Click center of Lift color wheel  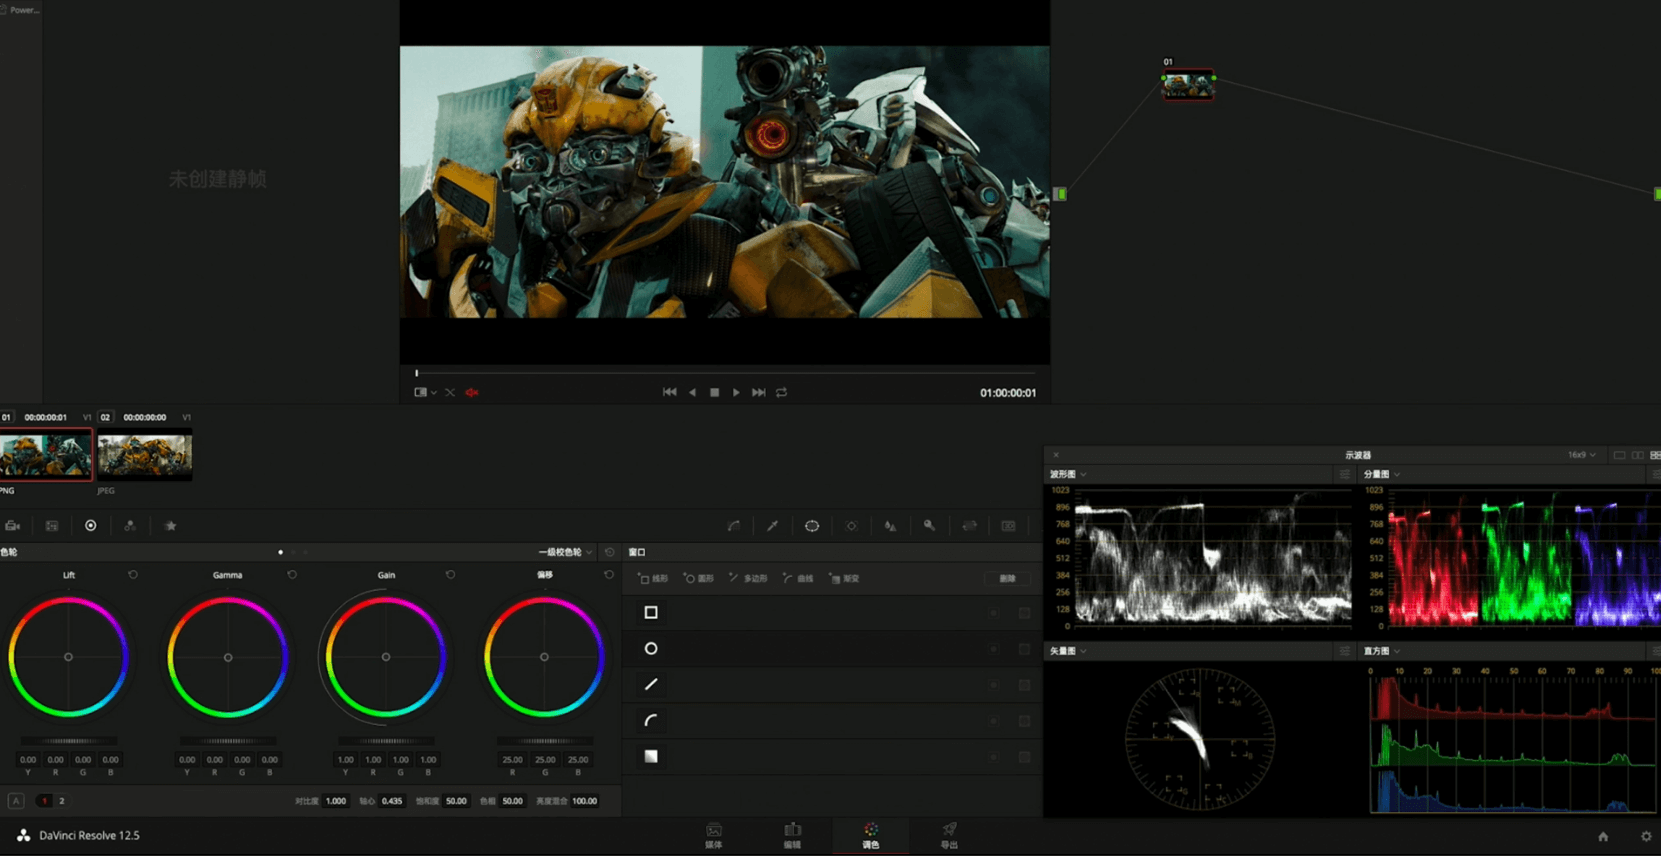tap(69, 657)
